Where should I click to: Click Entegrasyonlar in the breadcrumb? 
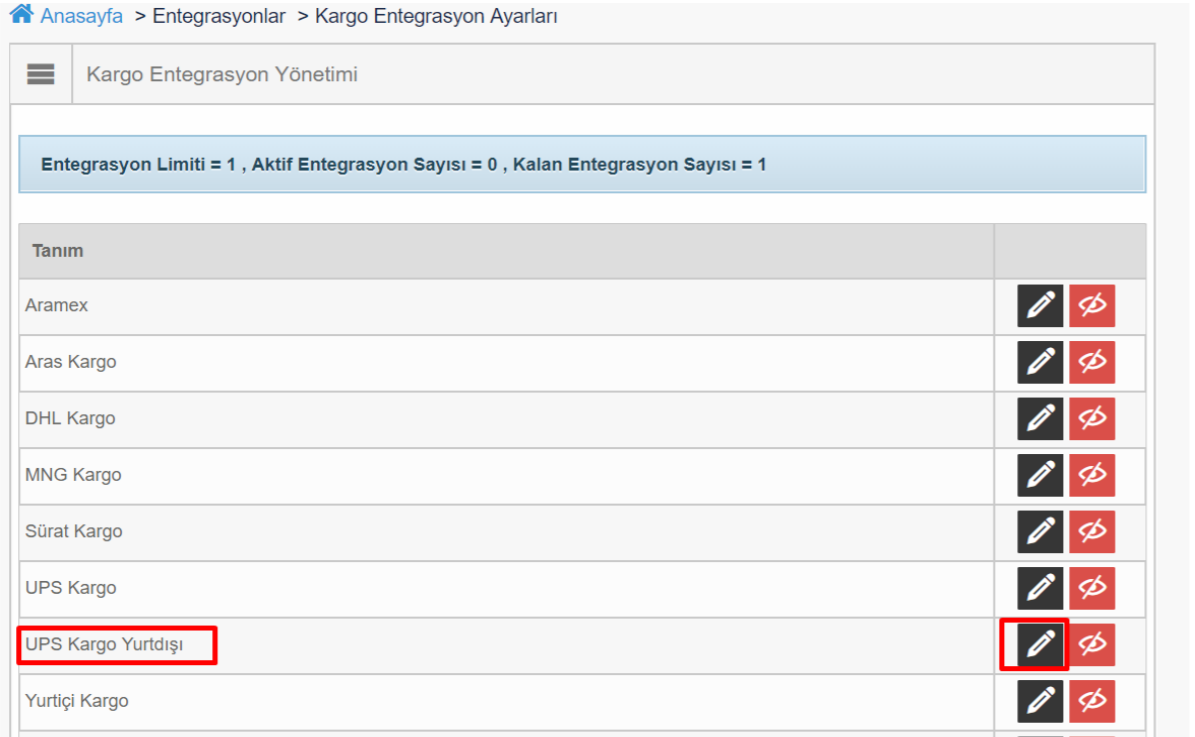tap(219, 16)
